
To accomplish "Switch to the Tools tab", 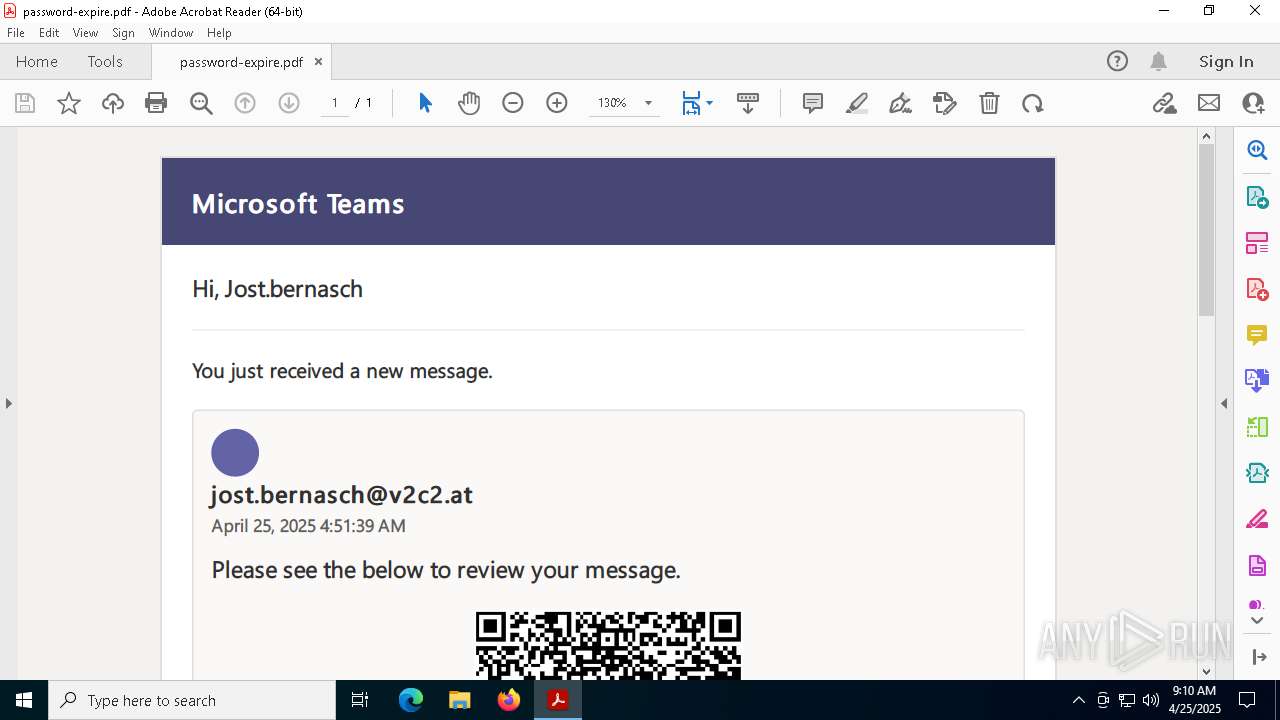I will tap(105, 61).
